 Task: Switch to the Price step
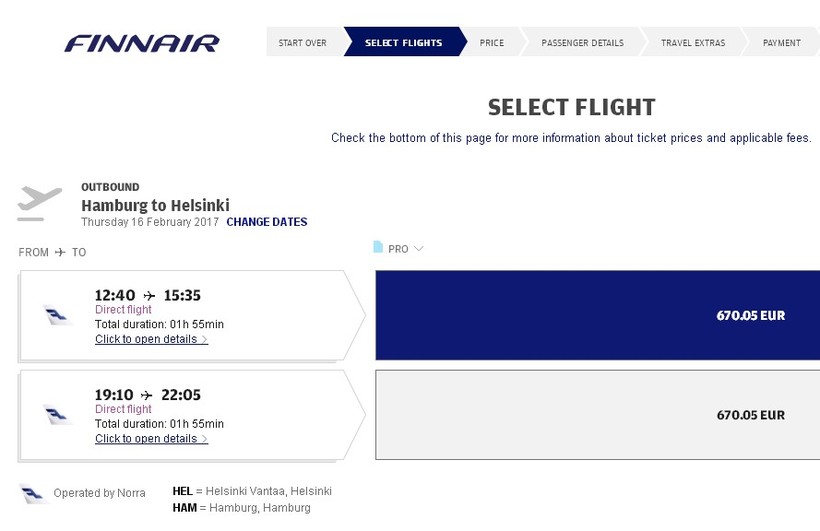click(x=491, y=43)
